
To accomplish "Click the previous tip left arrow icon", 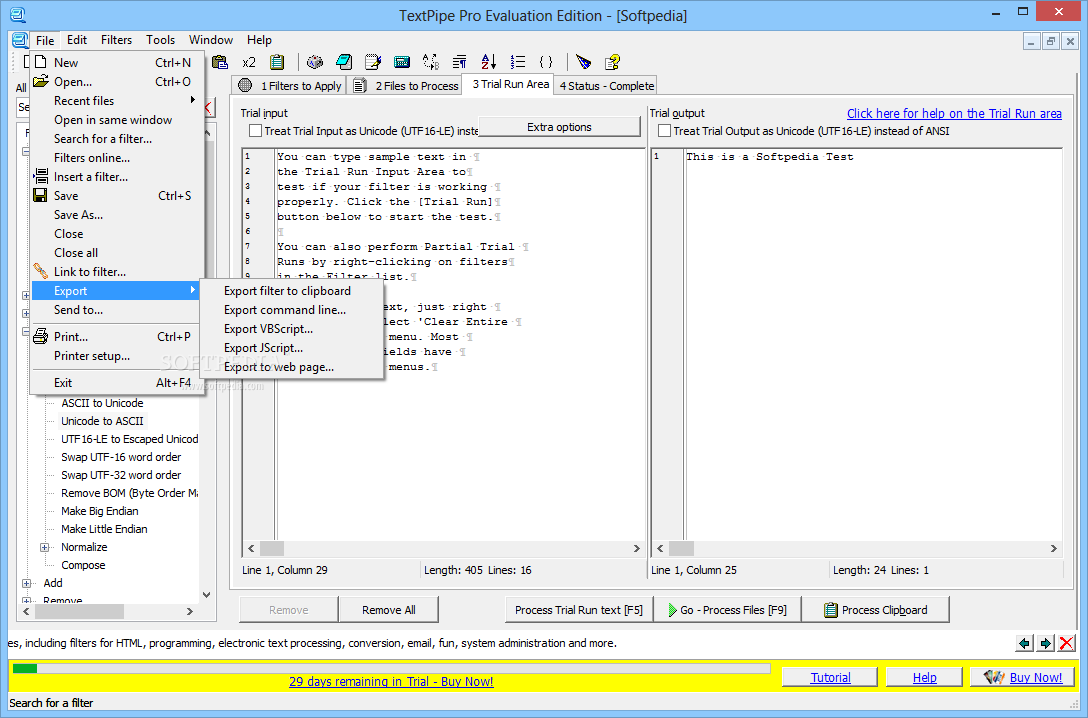I will pos(1024,643).
